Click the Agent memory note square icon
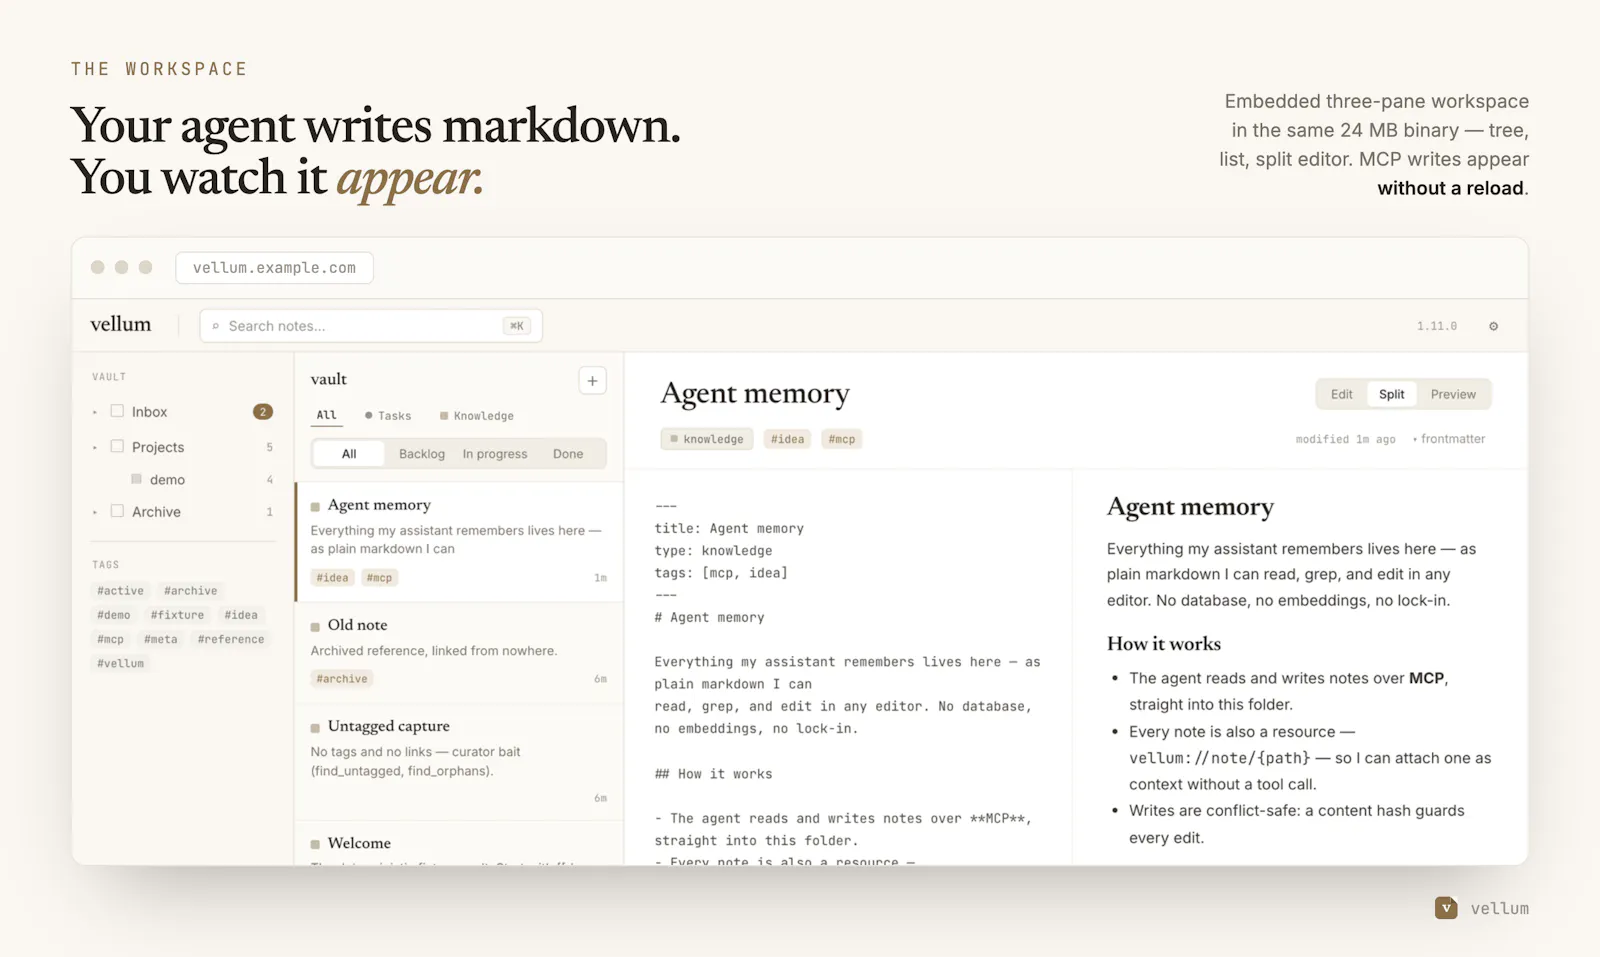The image size is (1600, 957). coord(315,506)
